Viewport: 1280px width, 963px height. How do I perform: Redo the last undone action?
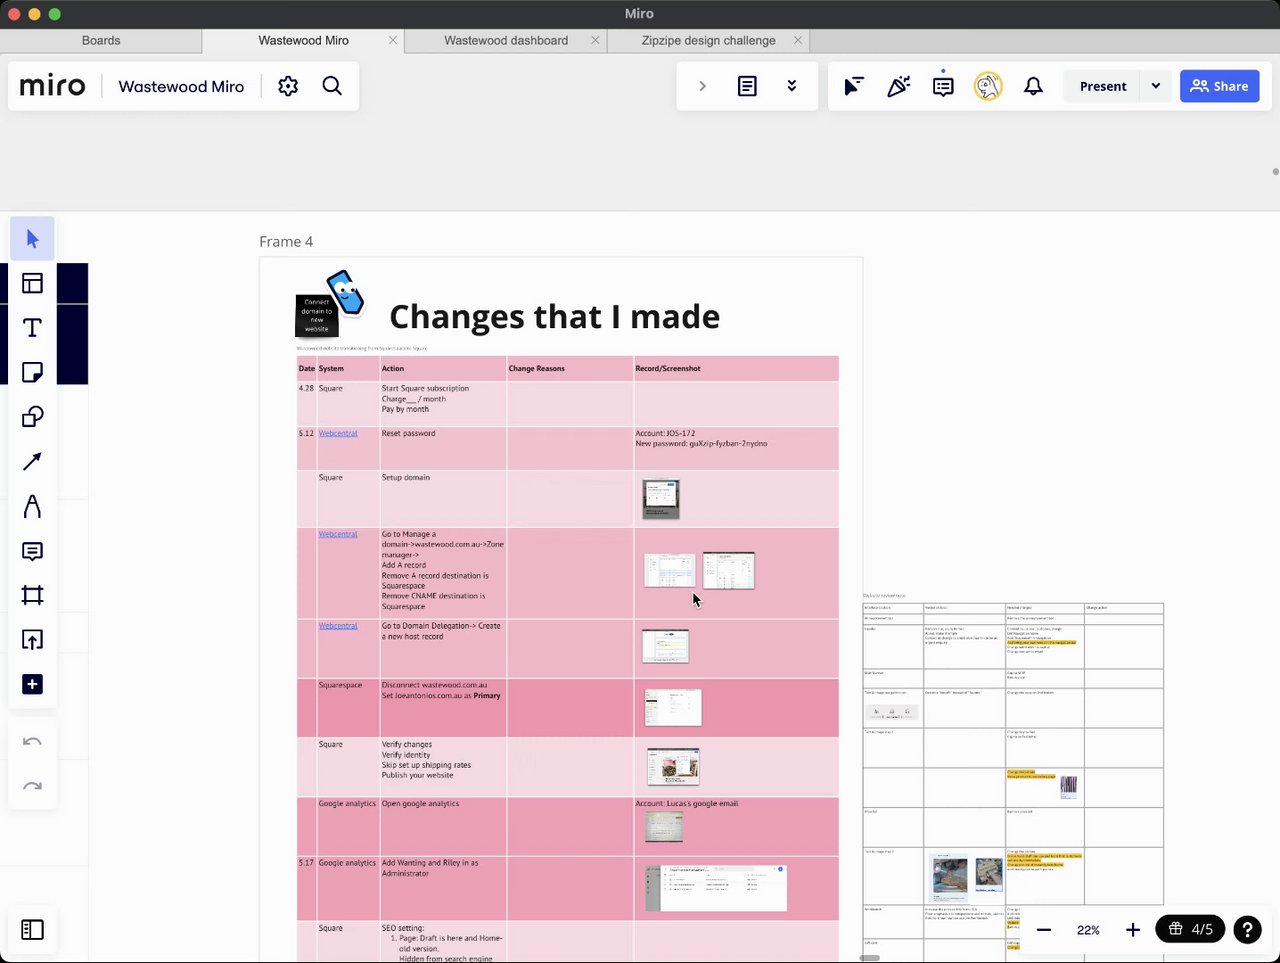(32, 786)
